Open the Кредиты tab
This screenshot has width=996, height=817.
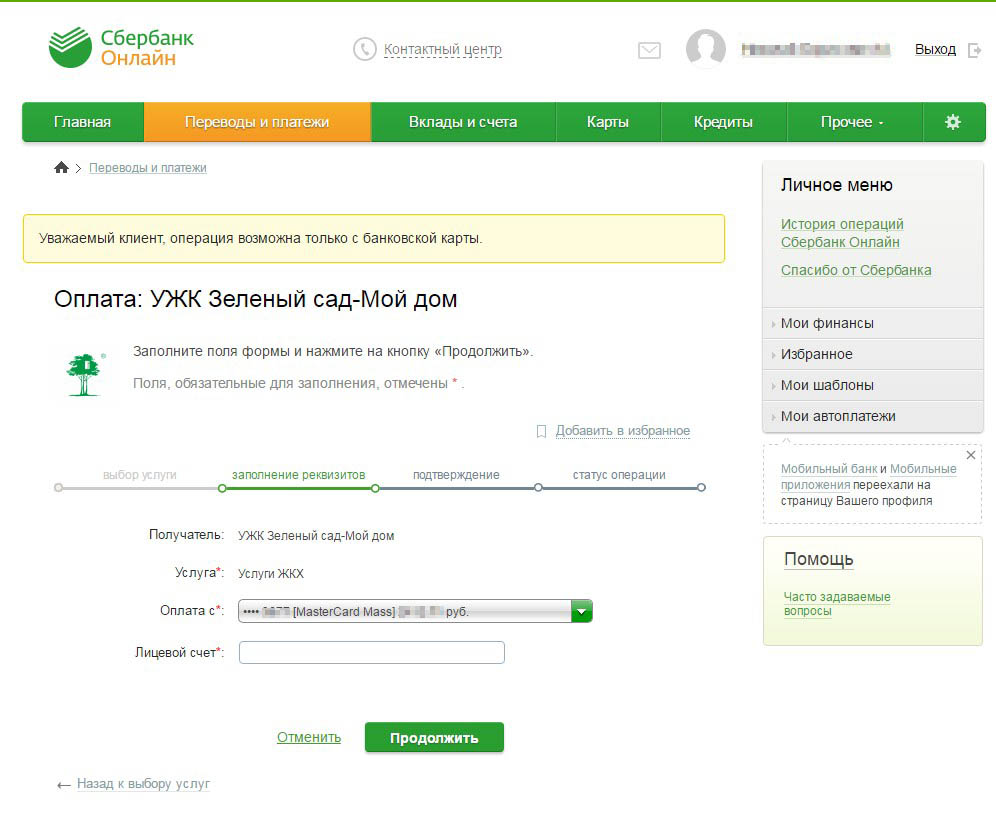pos(723,122)
